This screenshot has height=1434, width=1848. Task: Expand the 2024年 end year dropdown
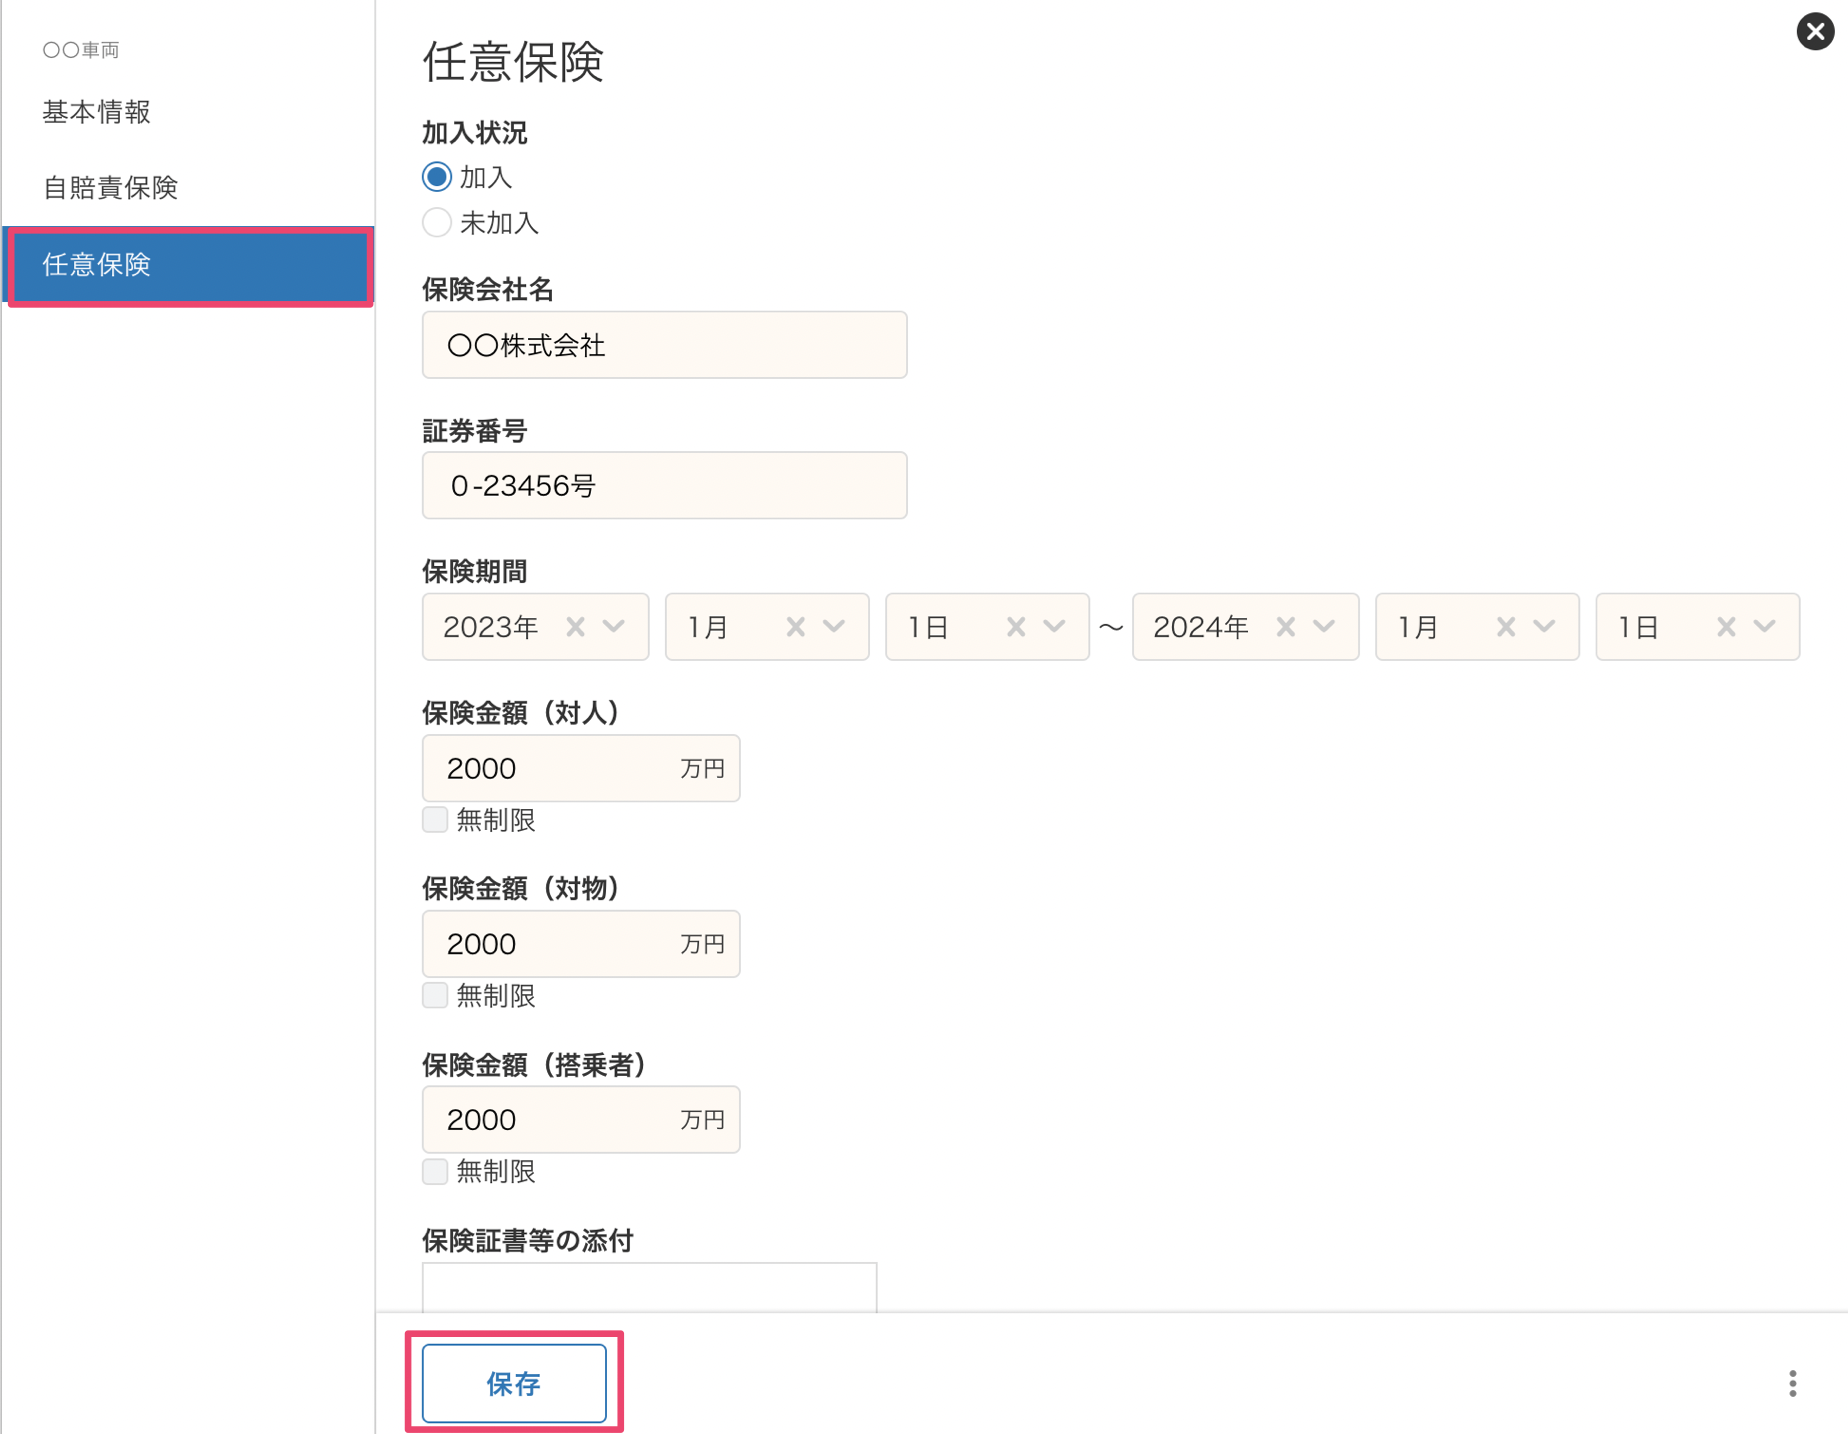(1324, 627)
